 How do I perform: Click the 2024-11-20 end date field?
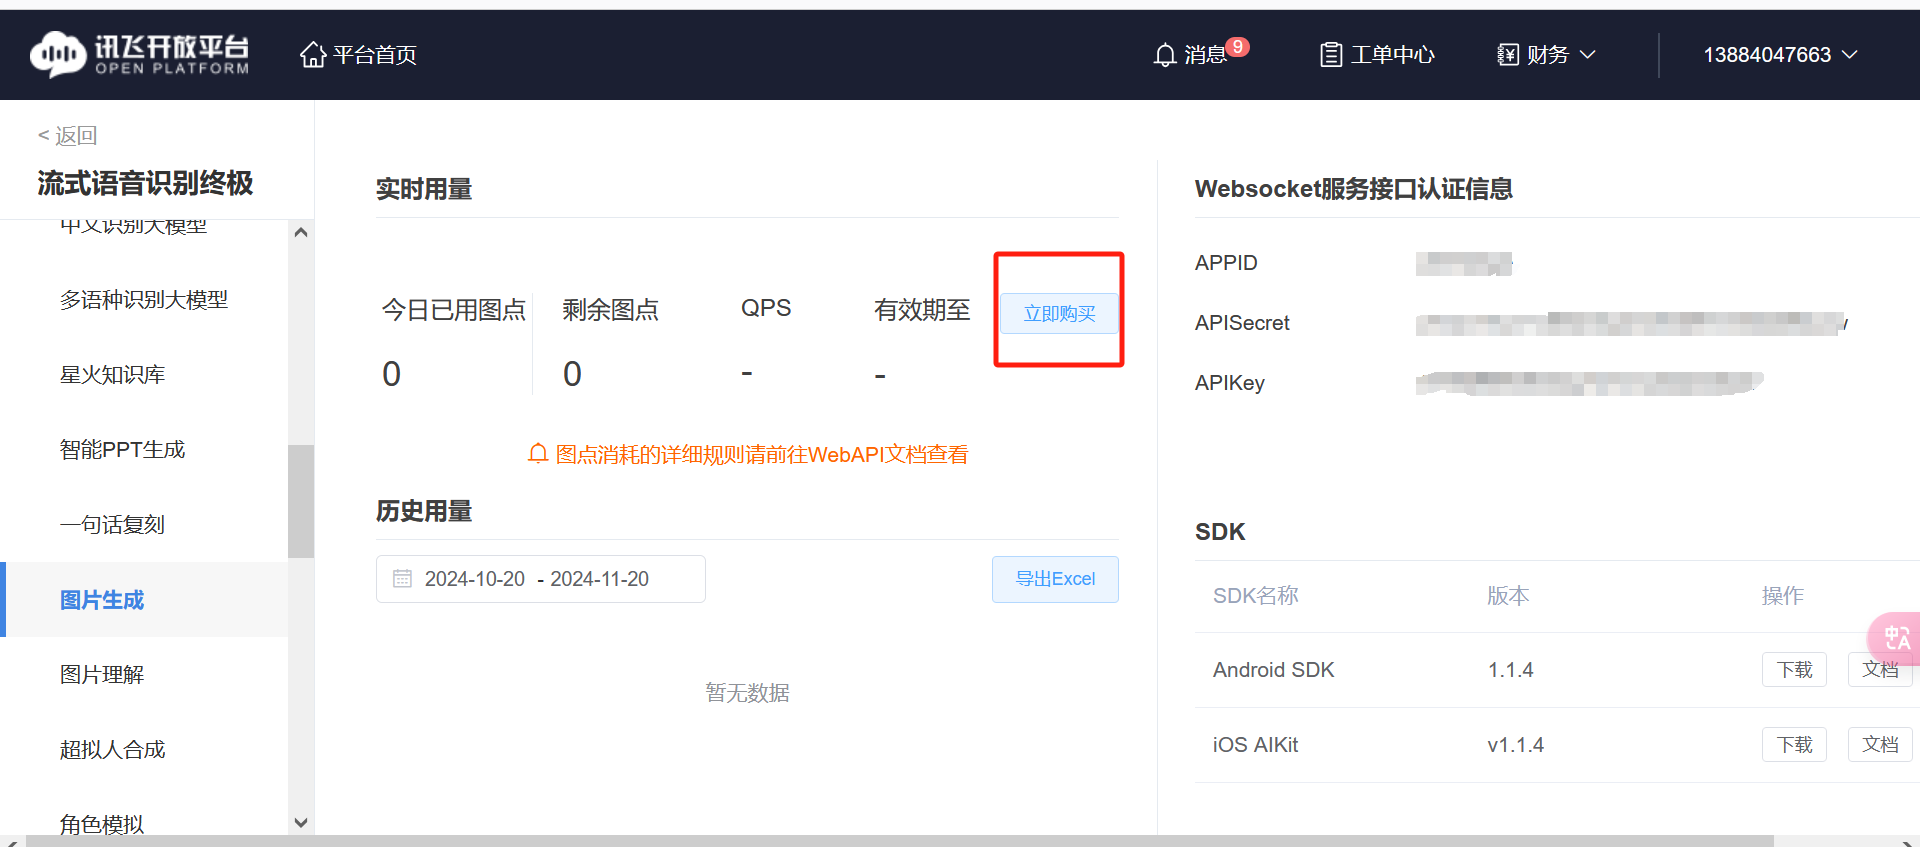tap(600, 579)
